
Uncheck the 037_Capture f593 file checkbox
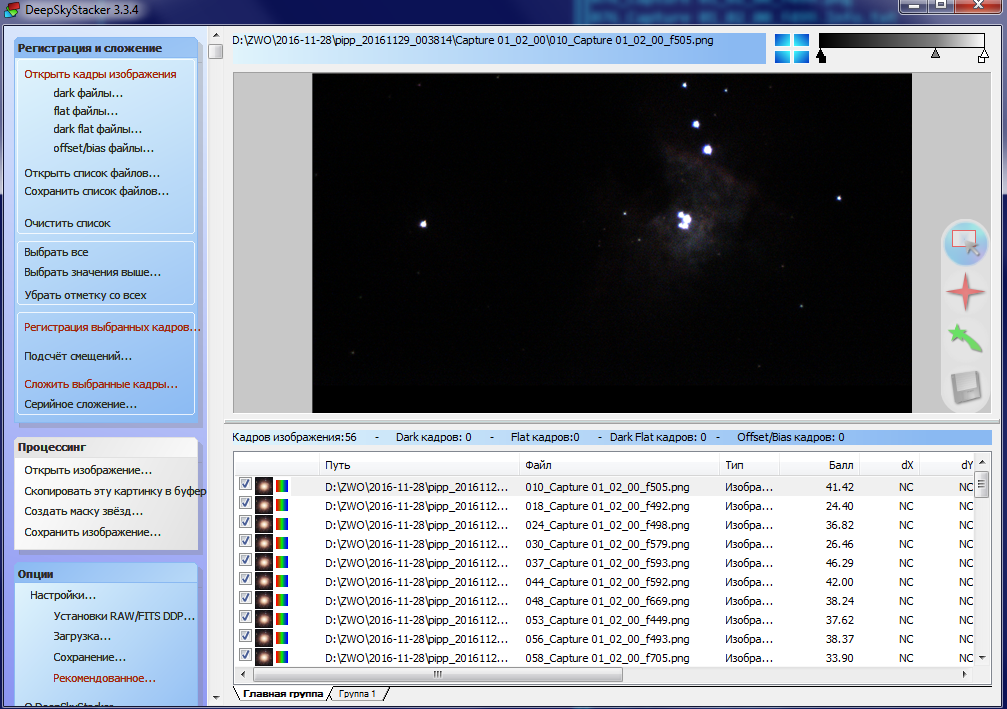[245, 559]
